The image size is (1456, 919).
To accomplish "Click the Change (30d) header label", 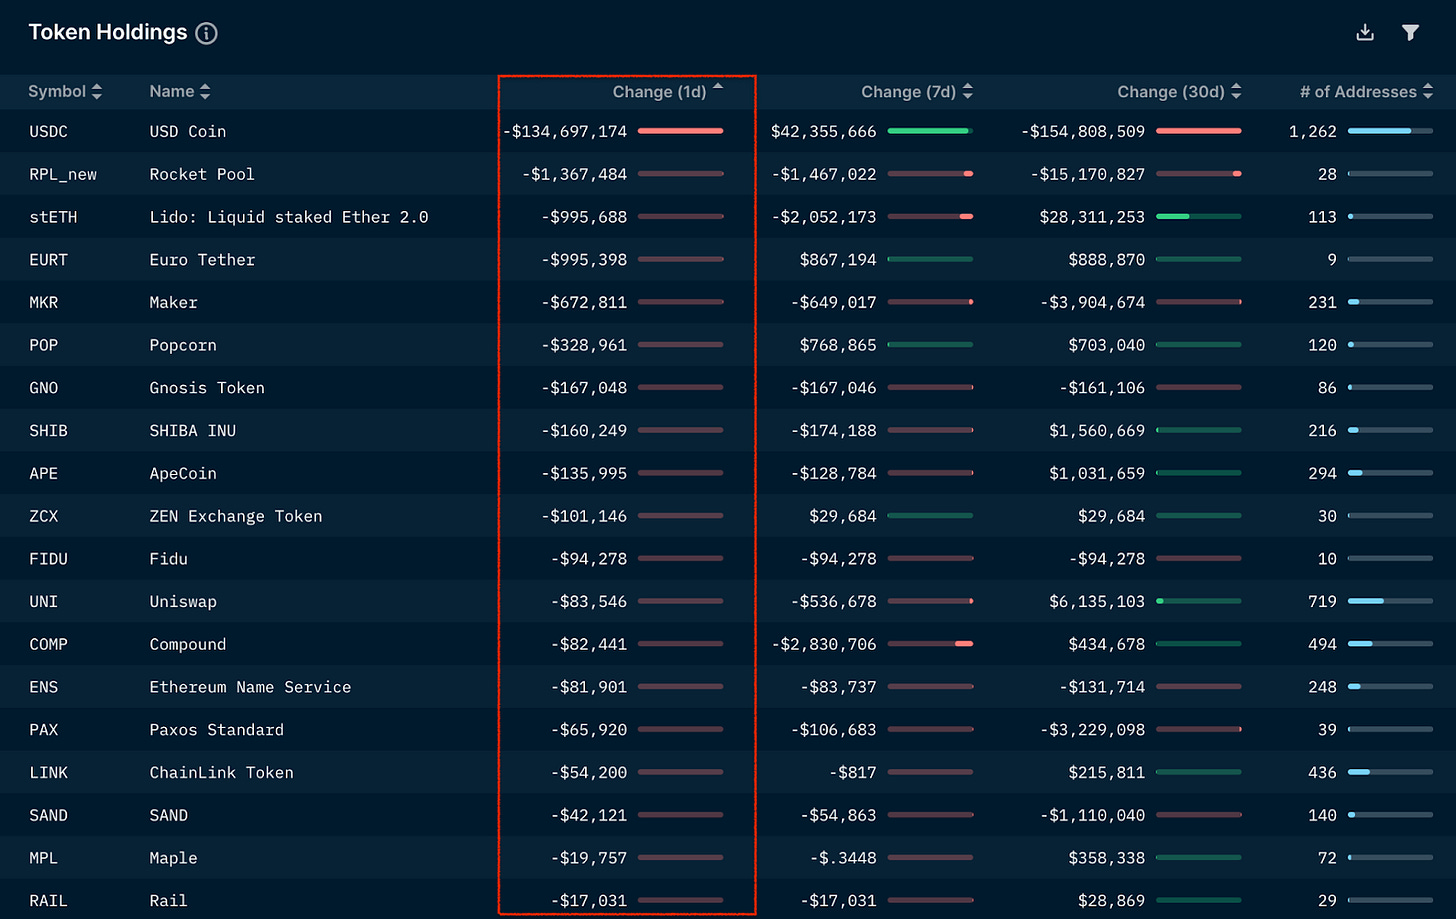I will (x=1171, y=92).
